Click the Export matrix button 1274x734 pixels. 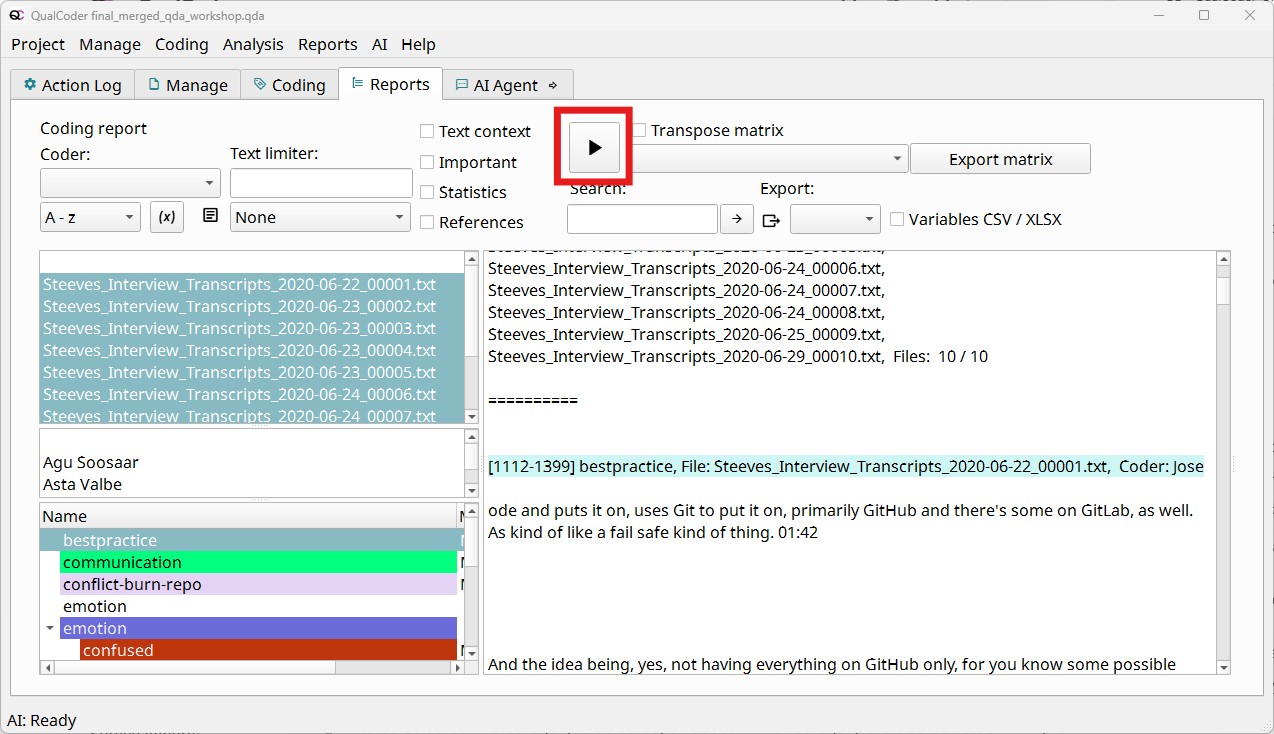coord(1000,159)
